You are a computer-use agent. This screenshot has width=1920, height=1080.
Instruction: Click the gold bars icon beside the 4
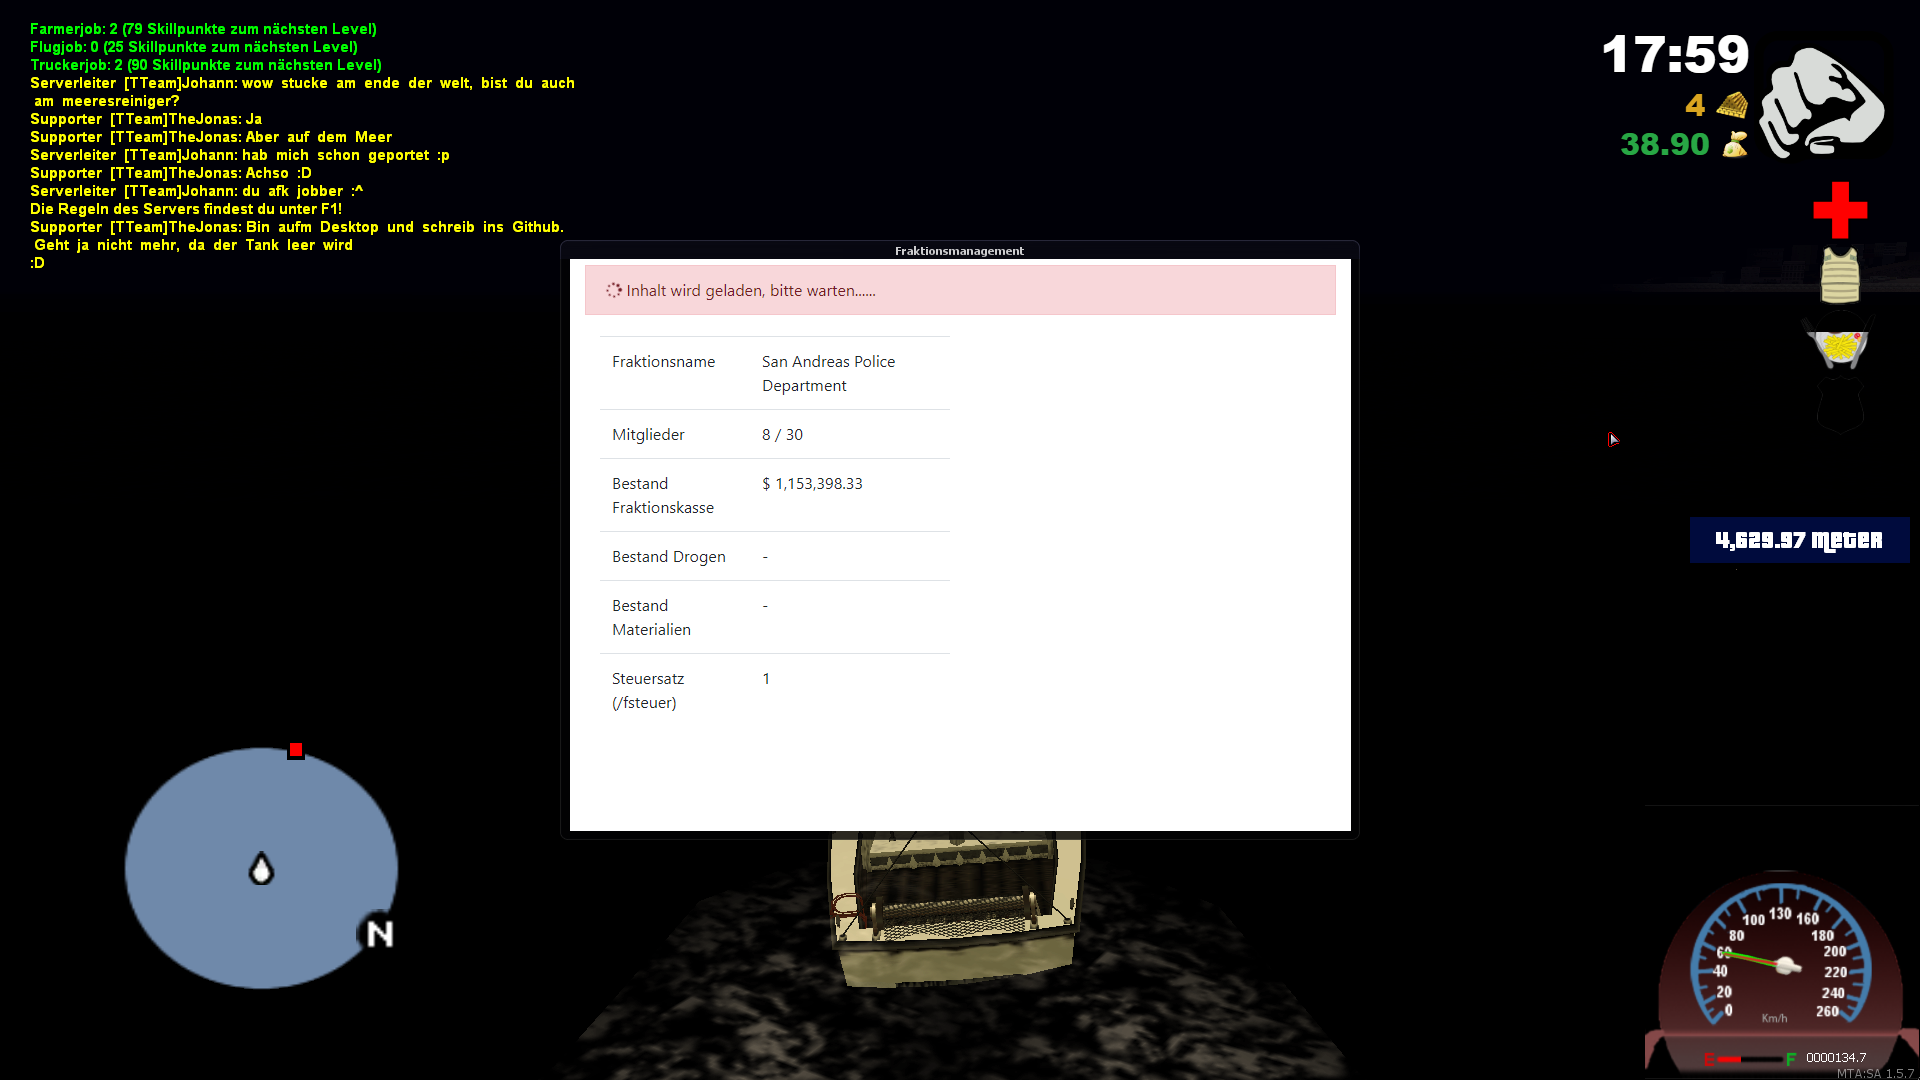pyautogui.click(x=1732, y=104)
